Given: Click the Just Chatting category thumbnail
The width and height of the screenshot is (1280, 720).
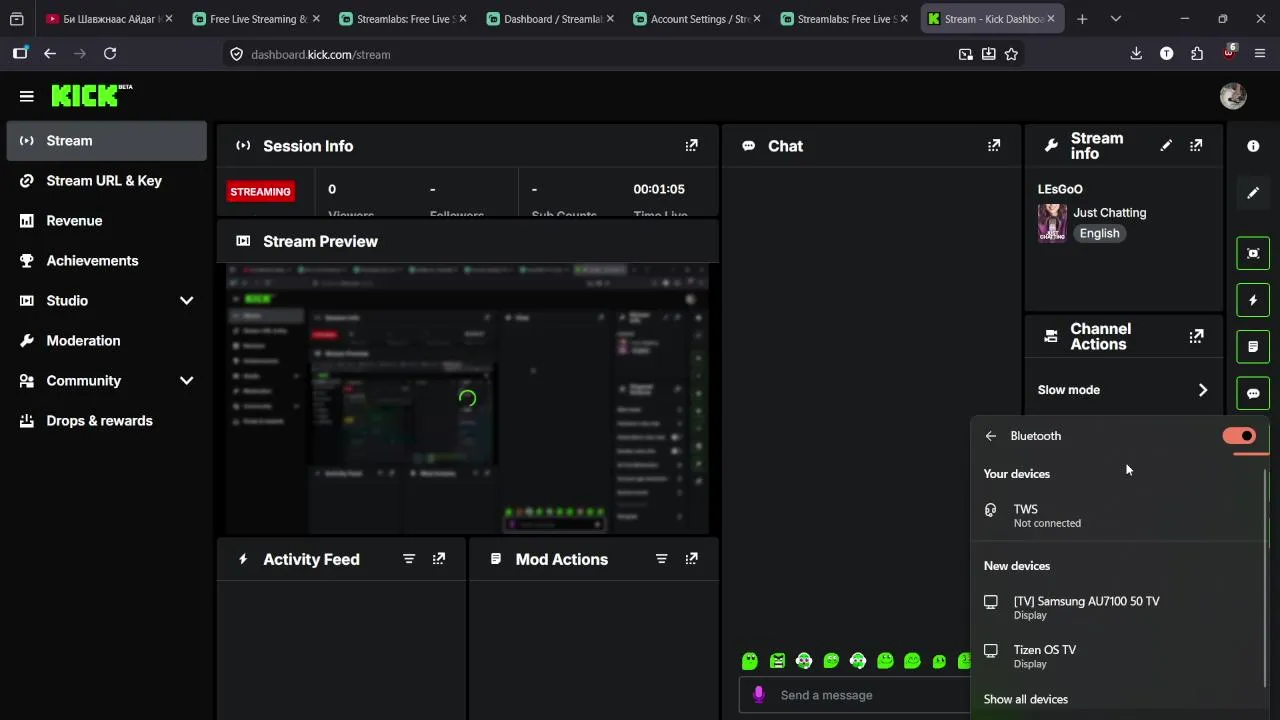Looking at the screenshot, I should coord(1052,223).
